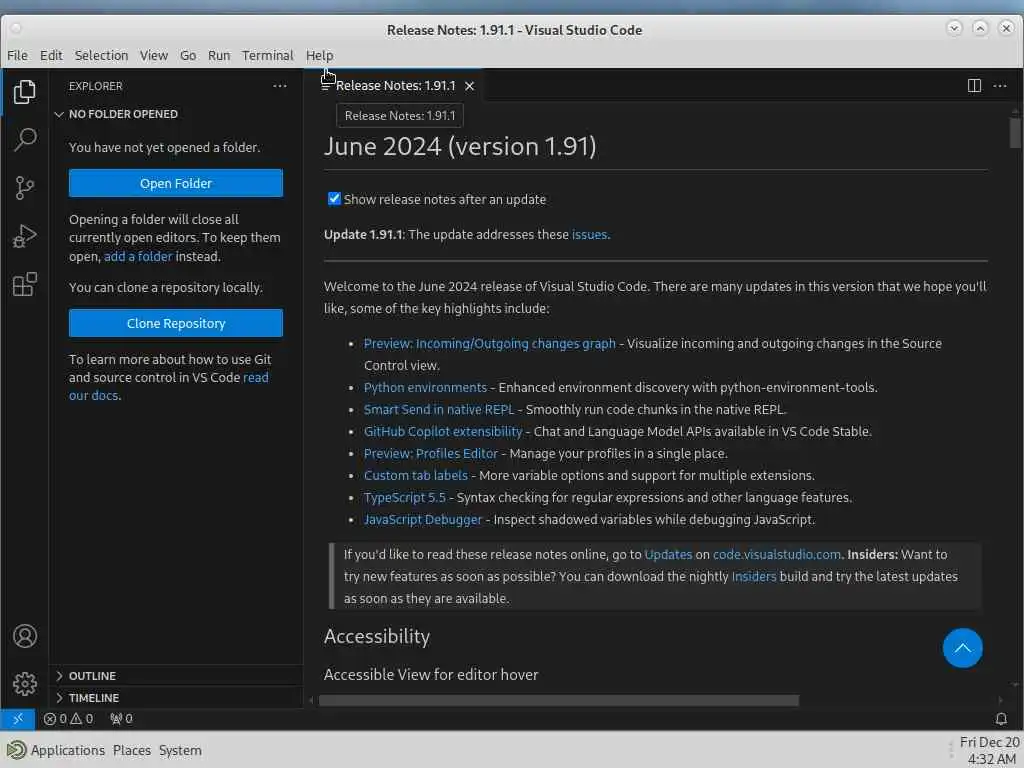Image resolution: width=1024 pixels, height=768 pixels.
Task: Open Smart Send in native REPL link
Action: (439, 409)
